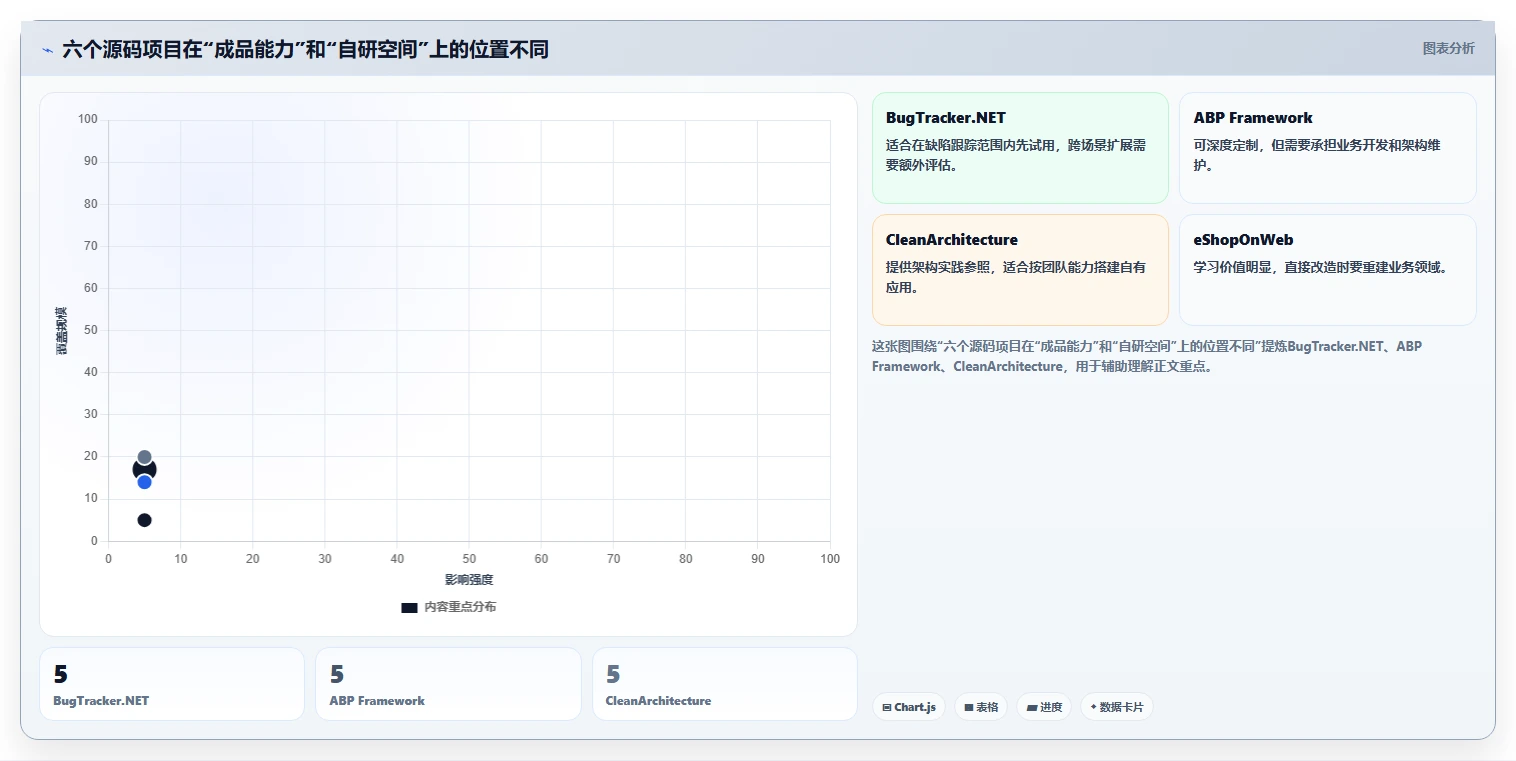The width and height of the screenshot is (1516, 761).
Task: Select the lowest black data point
Action: point(144,520)
